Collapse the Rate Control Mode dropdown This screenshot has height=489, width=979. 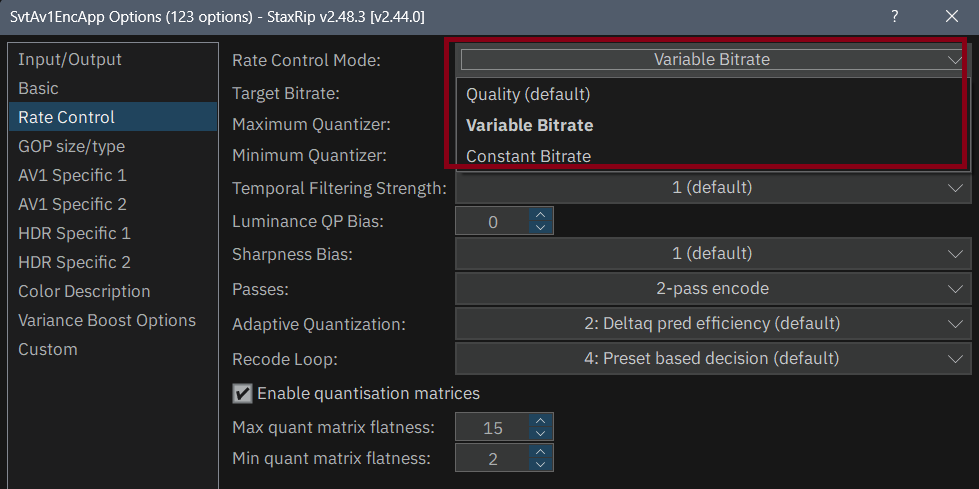951,59
